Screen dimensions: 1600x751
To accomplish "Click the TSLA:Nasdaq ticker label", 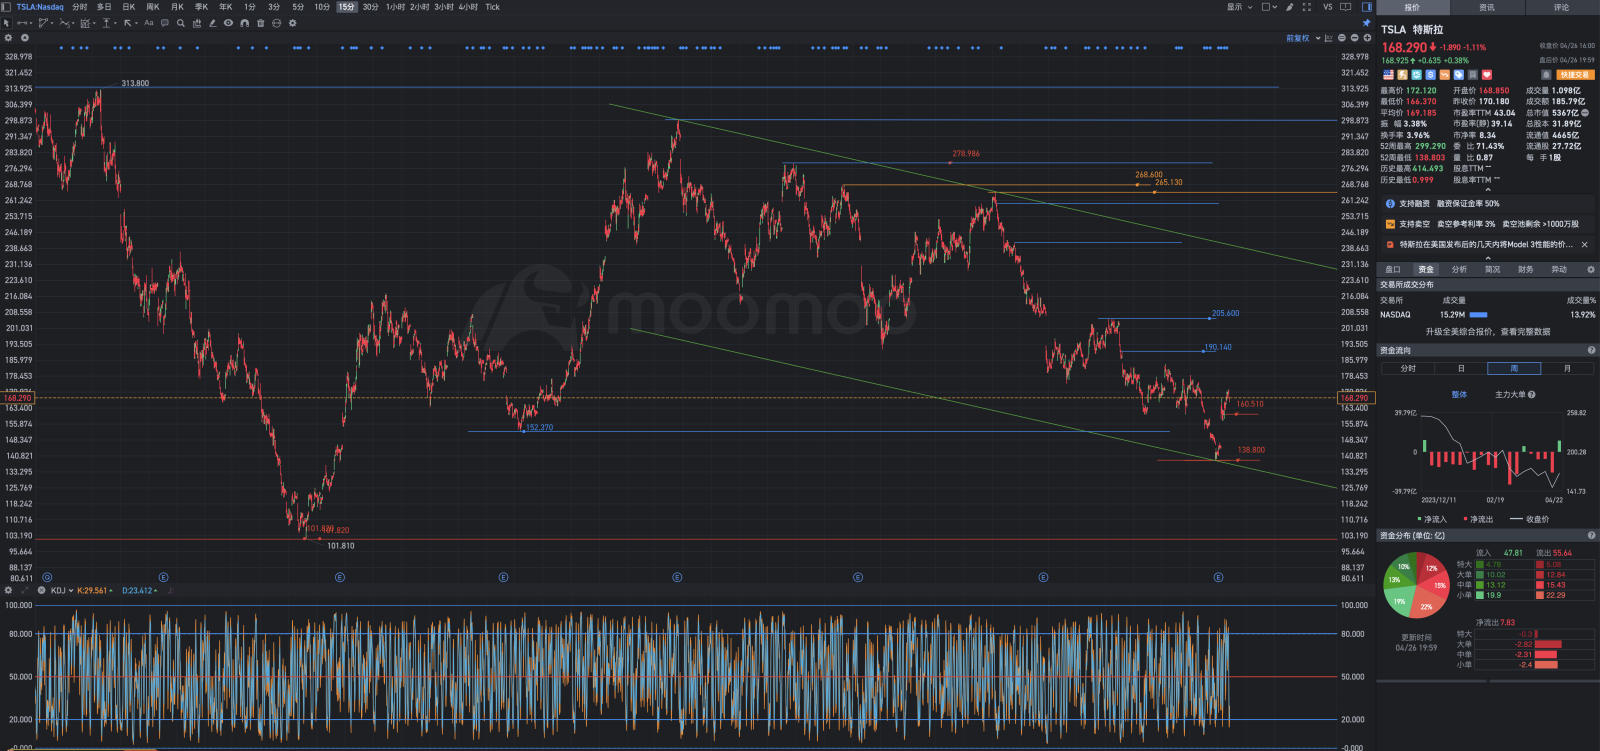I will [40, 7].
